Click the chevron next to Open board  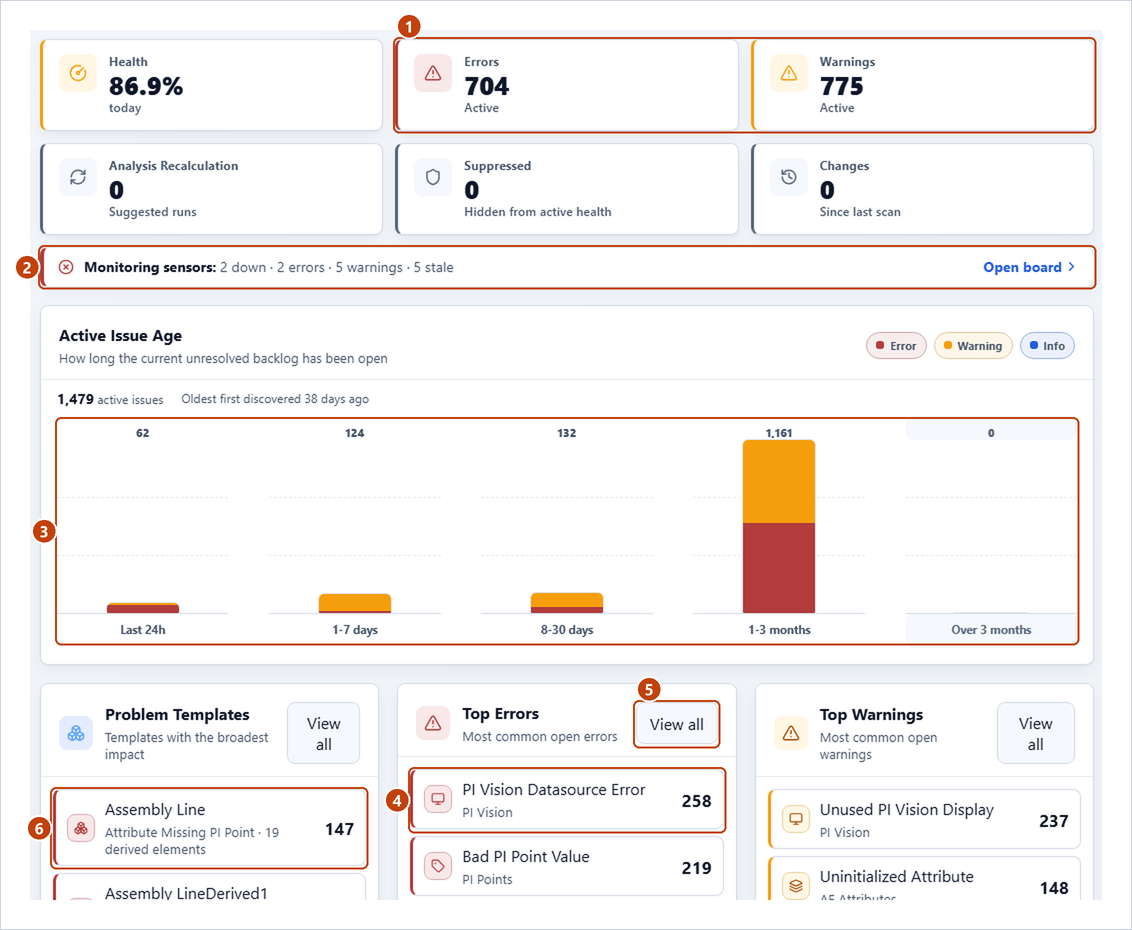[x=1071, y=267]
